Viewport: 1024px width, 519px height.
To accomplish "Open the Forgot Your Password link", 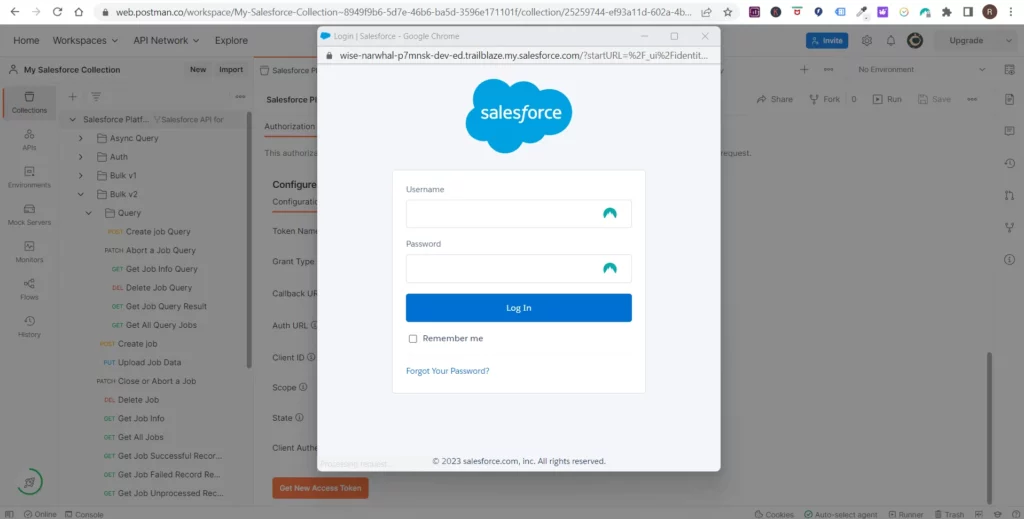I will [x=447, y=371].
